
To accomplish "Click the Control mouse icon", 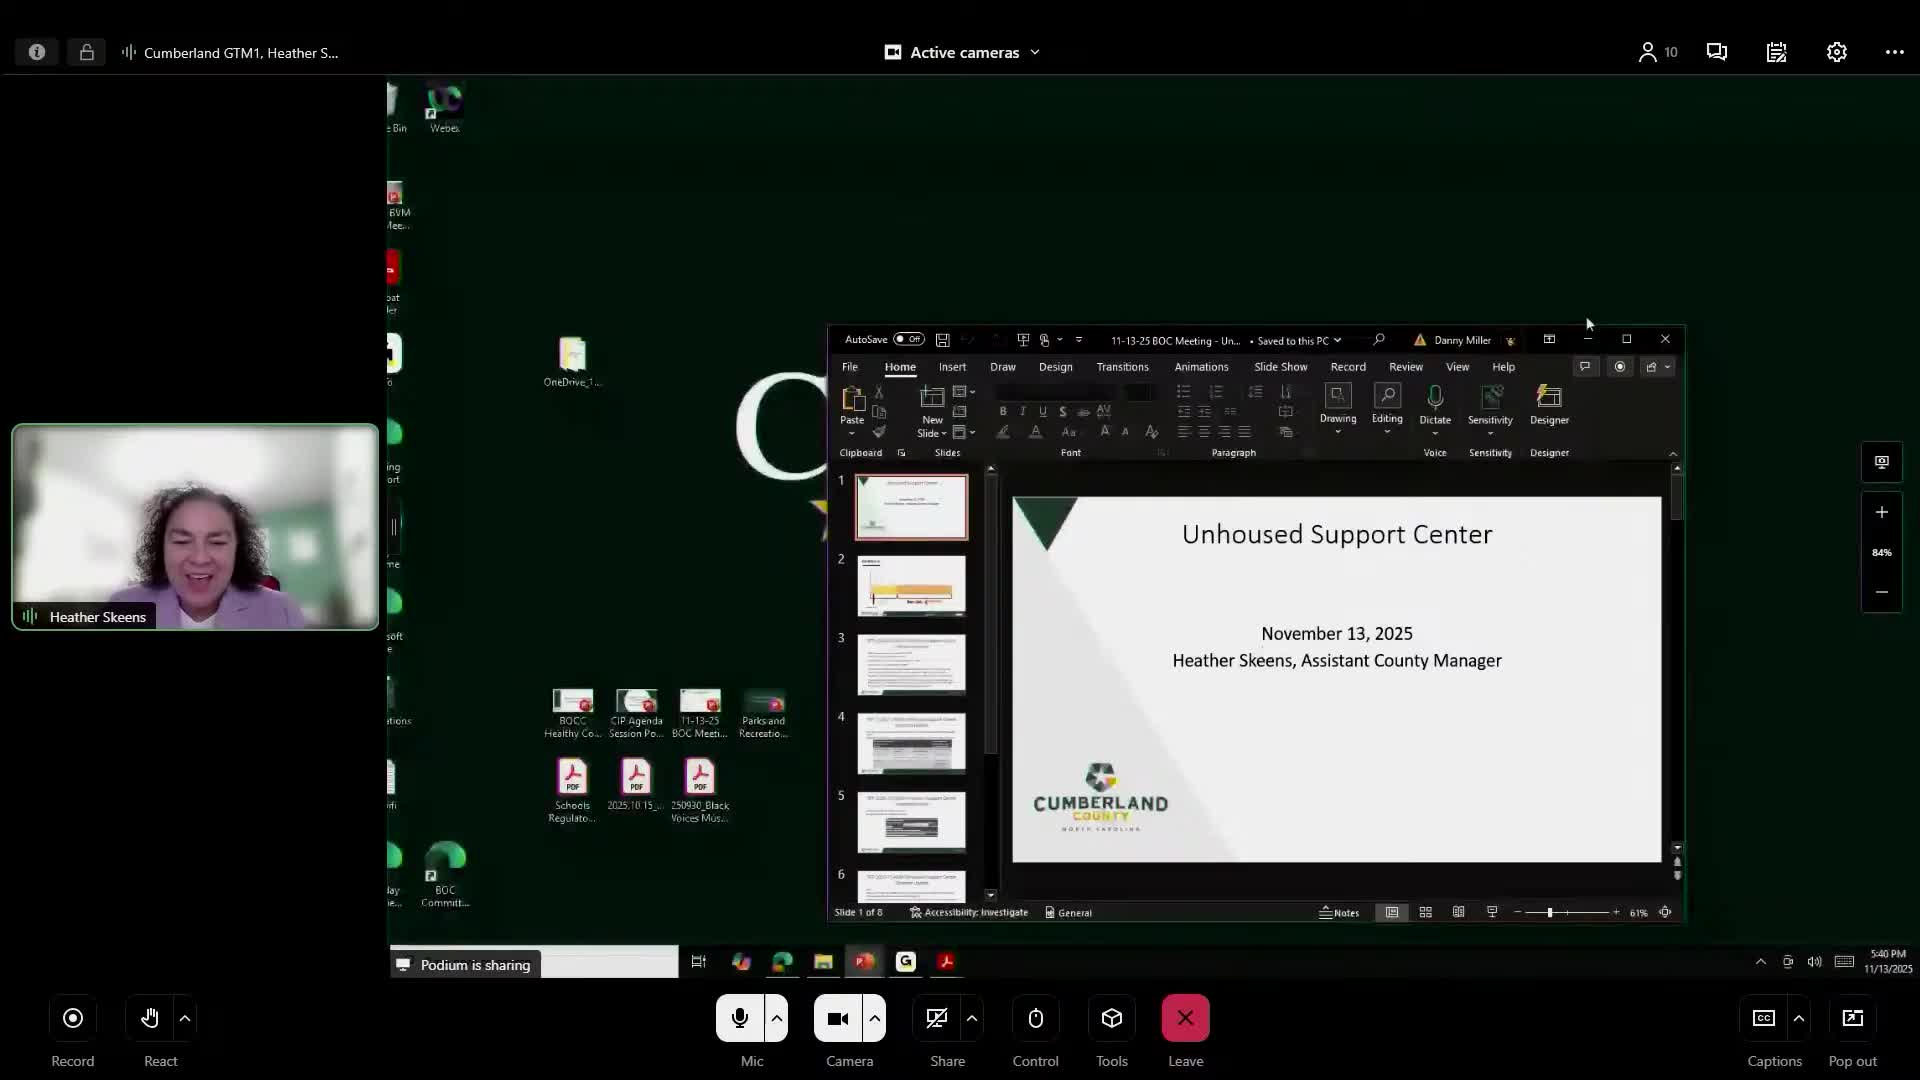I will click(x=1035, y=1018).
